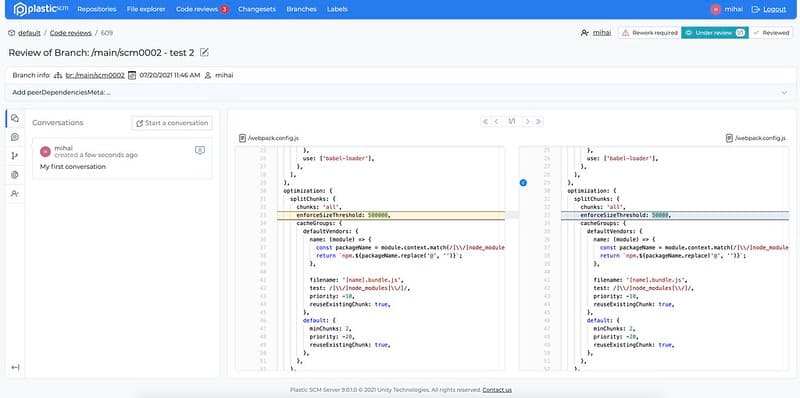
Task: Click the owner person icon in Branch info
Action: click(x=208, y=75)
